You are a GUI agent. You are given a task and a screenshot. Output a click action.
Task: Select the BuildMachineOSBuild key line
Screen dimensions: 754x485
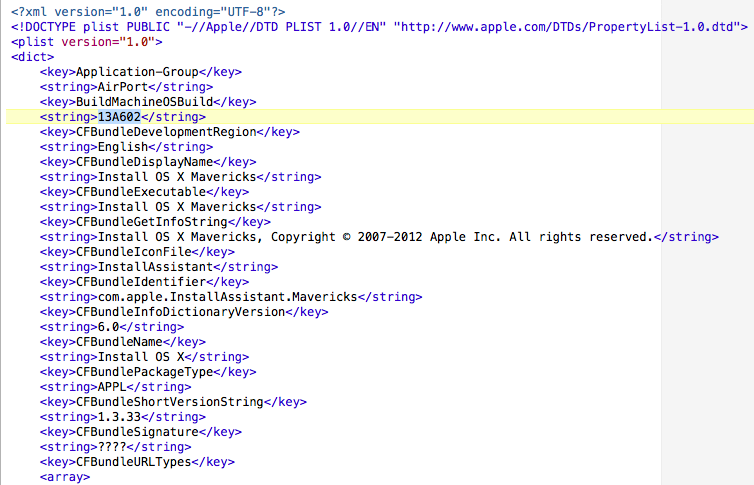click(x=148, y=101)
